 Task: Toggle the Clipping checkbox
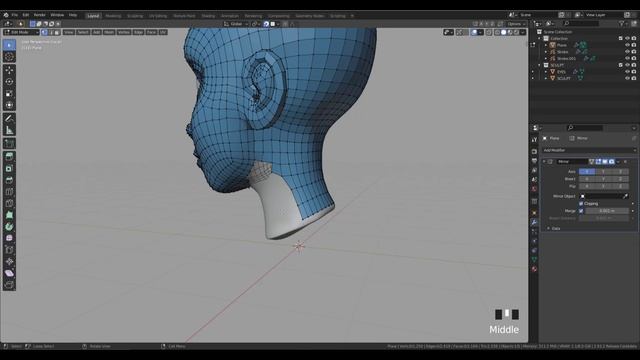pos(581,204)
